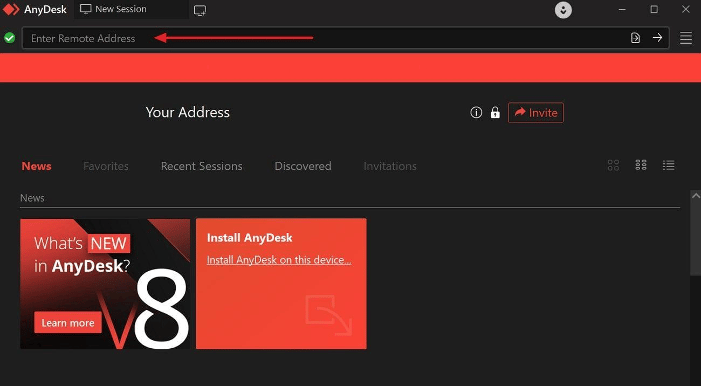Viewport: 702px width, 386px height.
Task: Click the vertical scrollbar thumb
Action: pos(695,237)
